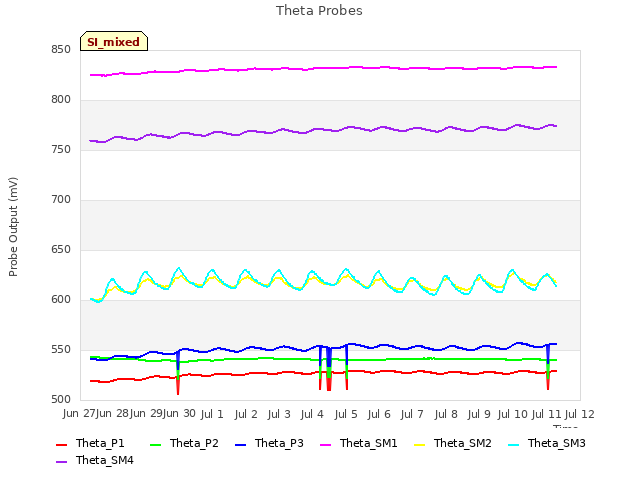Viewport: 640px width, 480px height.
Task: Click the 750 y-axis tick label
Action: coord(61,150)
